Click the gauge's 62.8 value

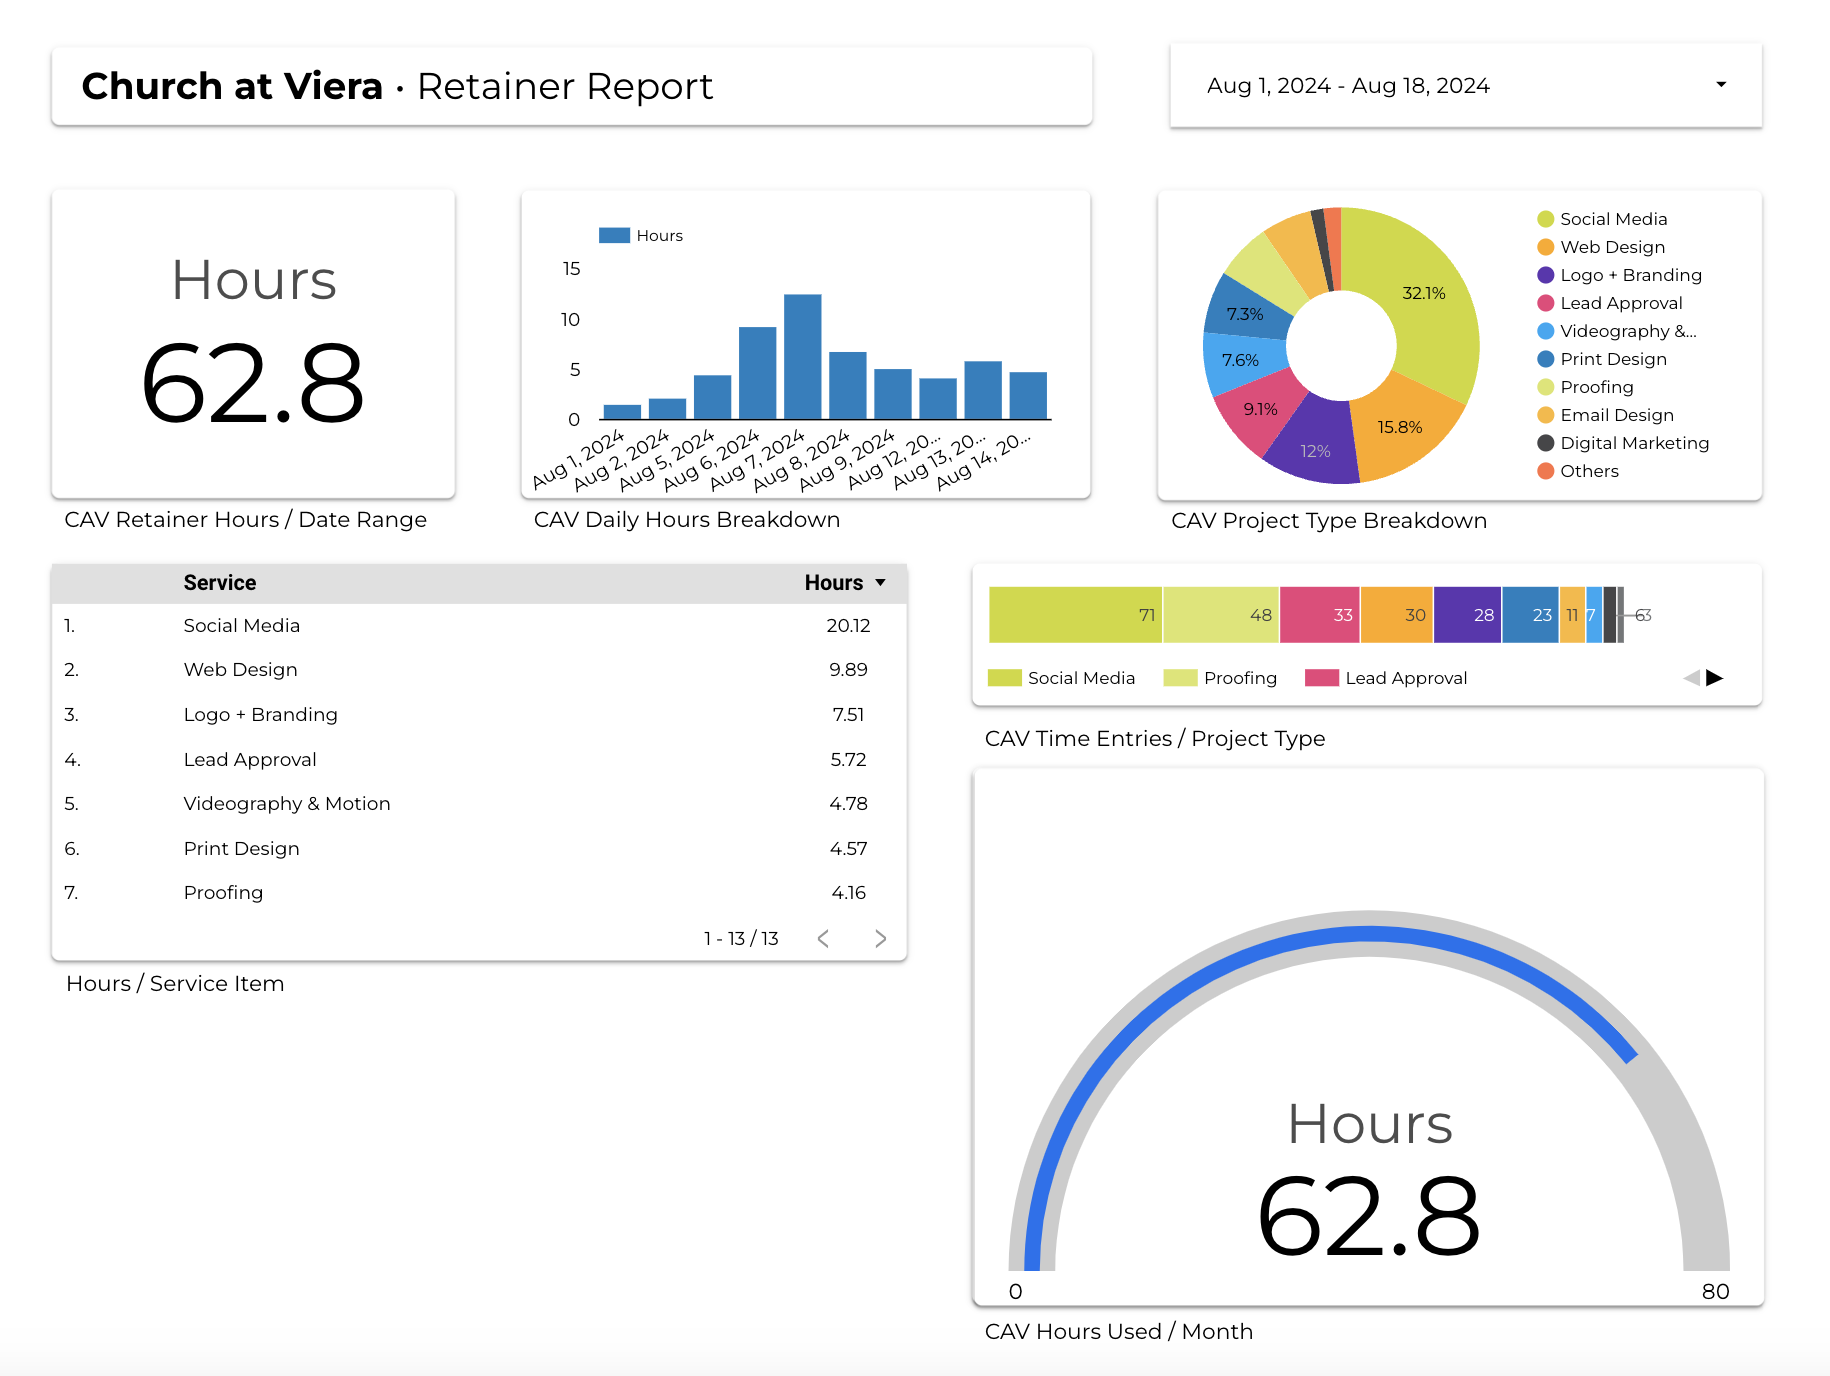[x=1368, y=1217]
